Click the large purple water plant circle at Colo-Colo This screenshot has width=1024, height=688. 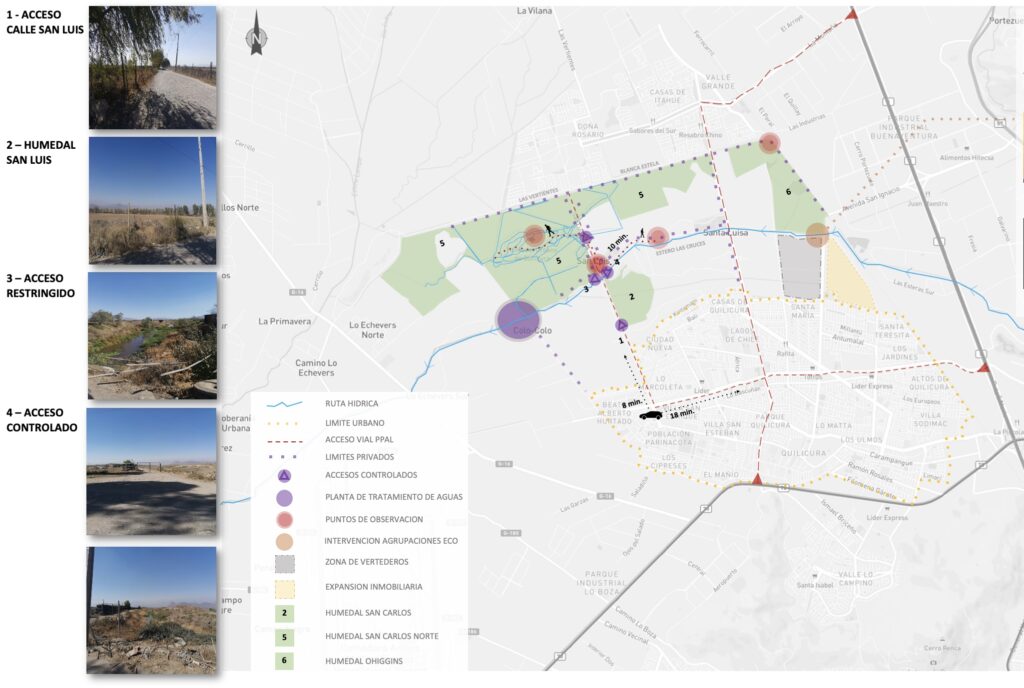point(518,320)
